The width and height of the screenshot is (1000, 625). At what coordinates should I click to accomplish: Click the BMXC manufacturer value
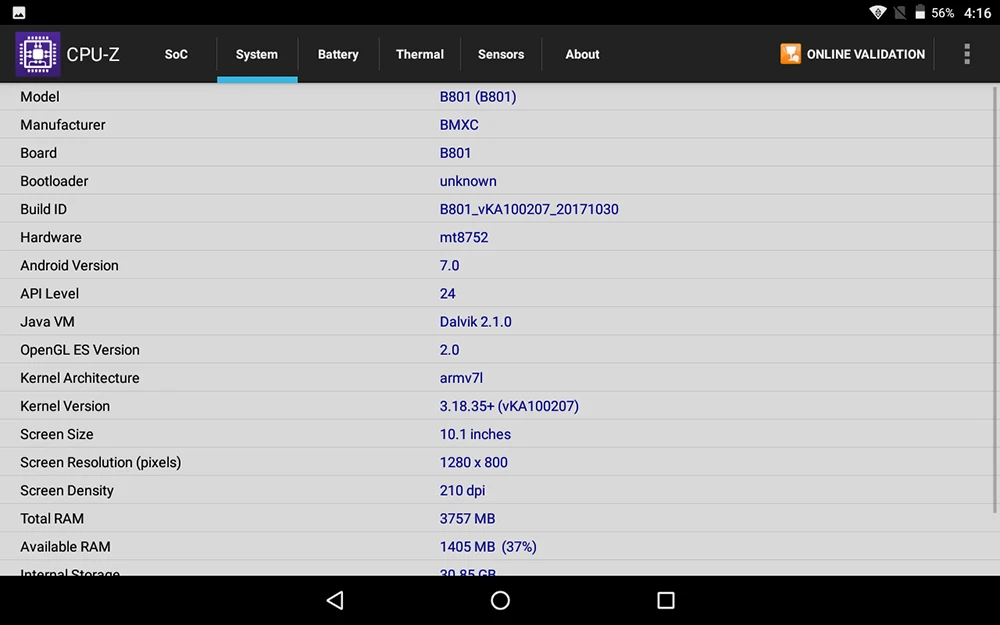coord(459,125)
